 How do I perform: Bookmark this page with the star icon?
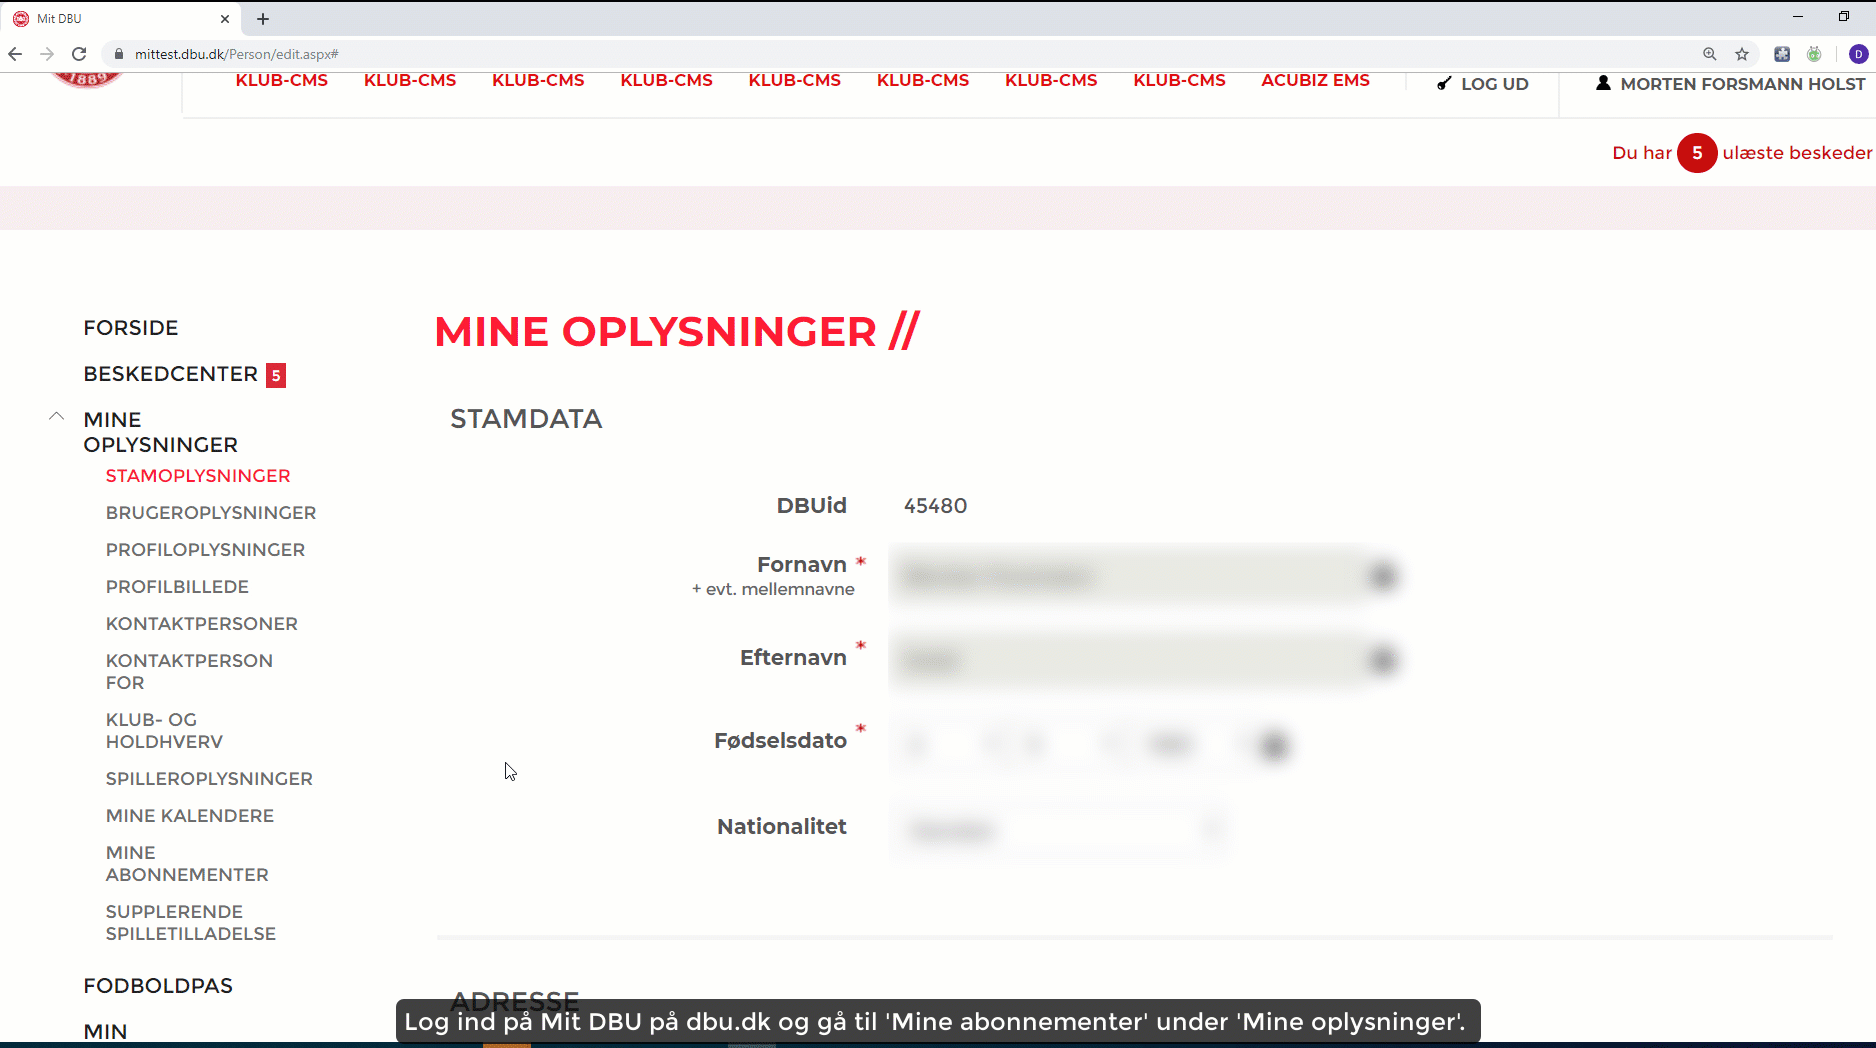coord(1742,54)
